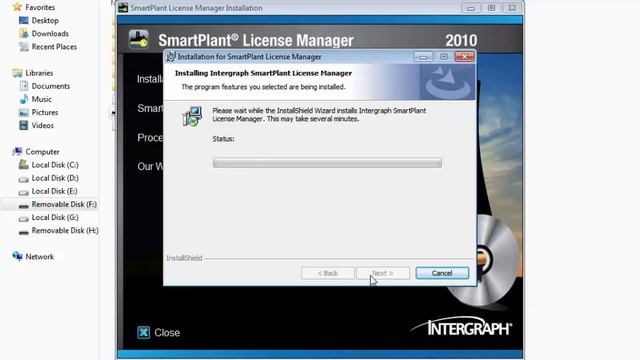Click the disabled Next button
Screen dimensions: 640x360
[x=383, y=273]
